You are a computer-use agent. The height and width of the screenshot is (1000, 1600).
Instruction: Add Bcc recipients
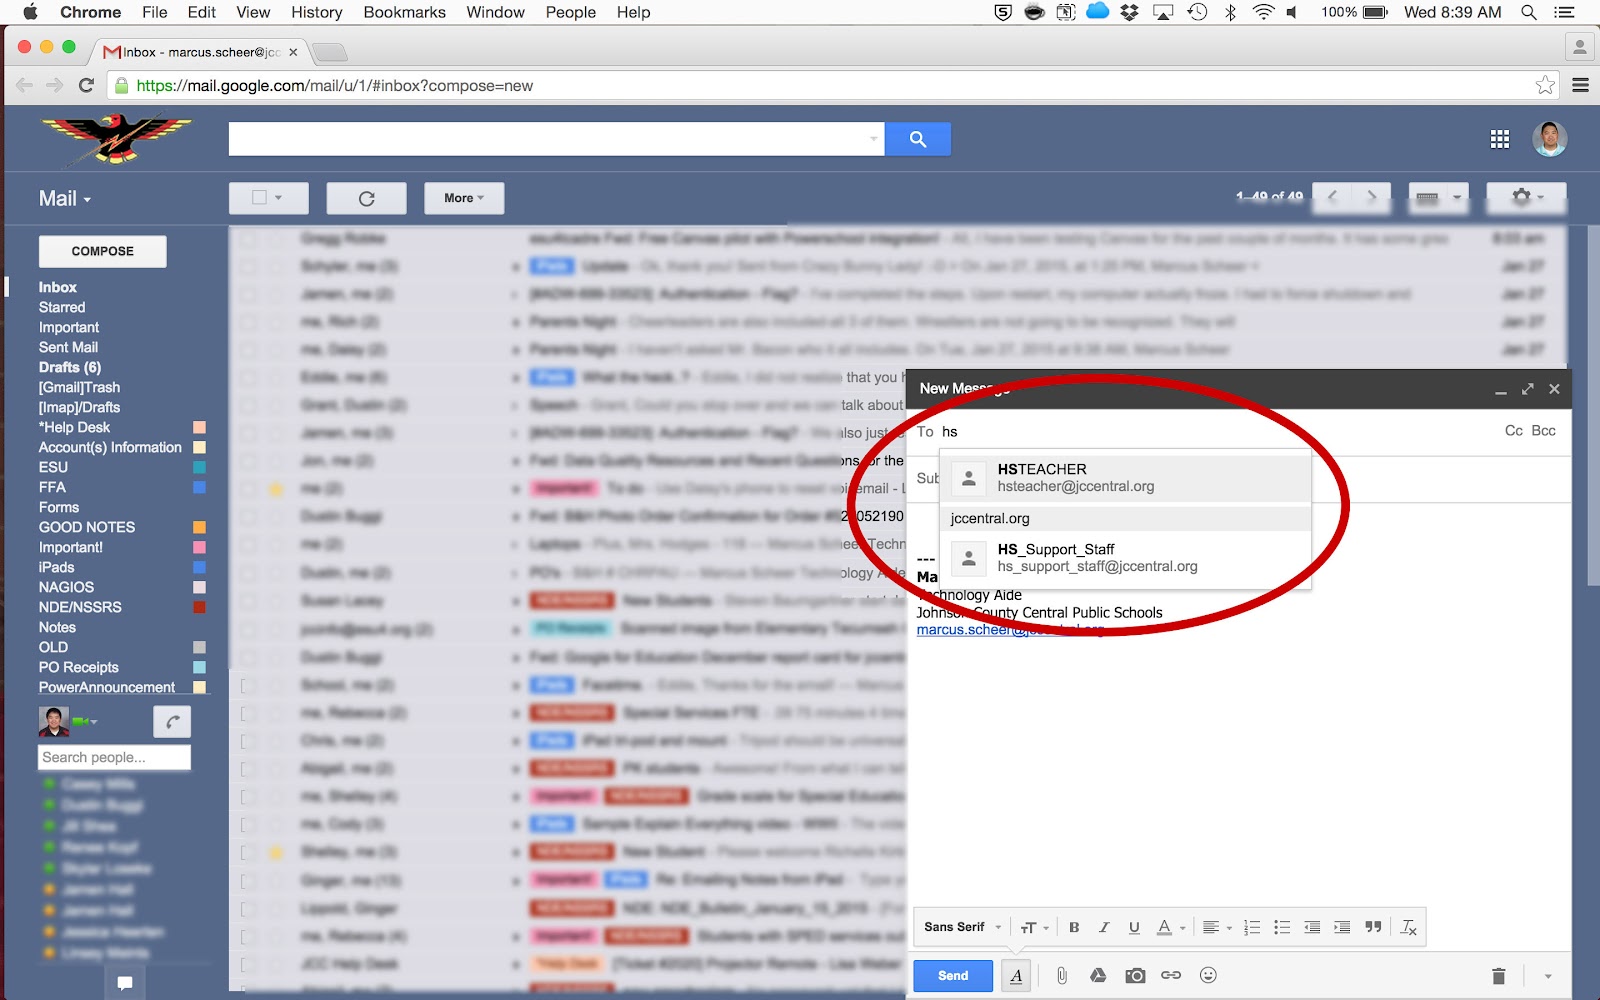pyautogui.click(x=1544, y=431)
